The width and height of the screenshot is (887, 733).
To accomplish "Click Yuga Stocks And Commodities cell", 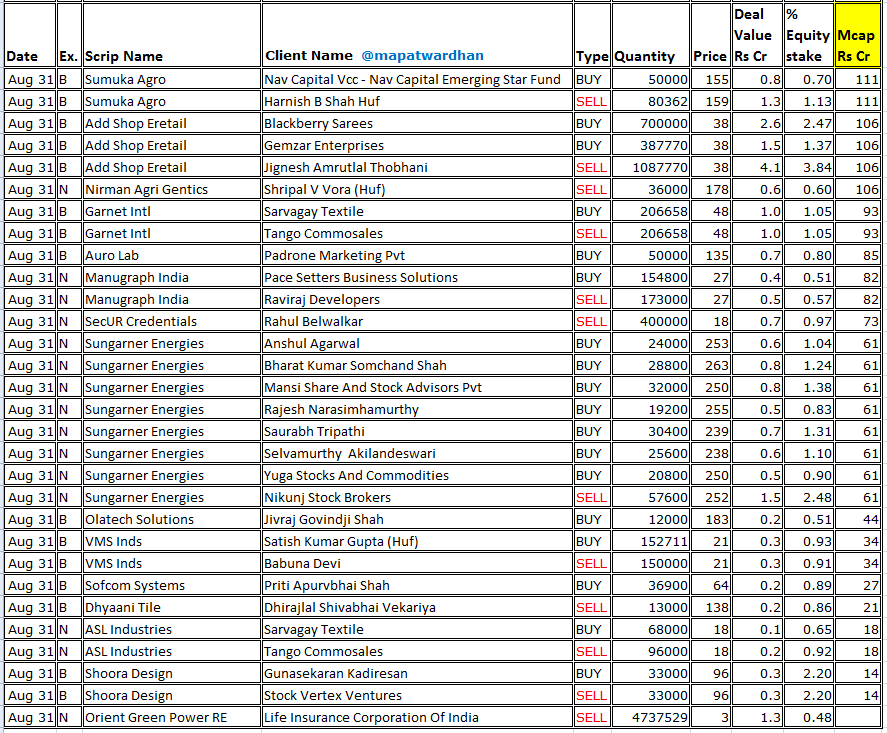I will pyautogui.click(x=417, y=476).
